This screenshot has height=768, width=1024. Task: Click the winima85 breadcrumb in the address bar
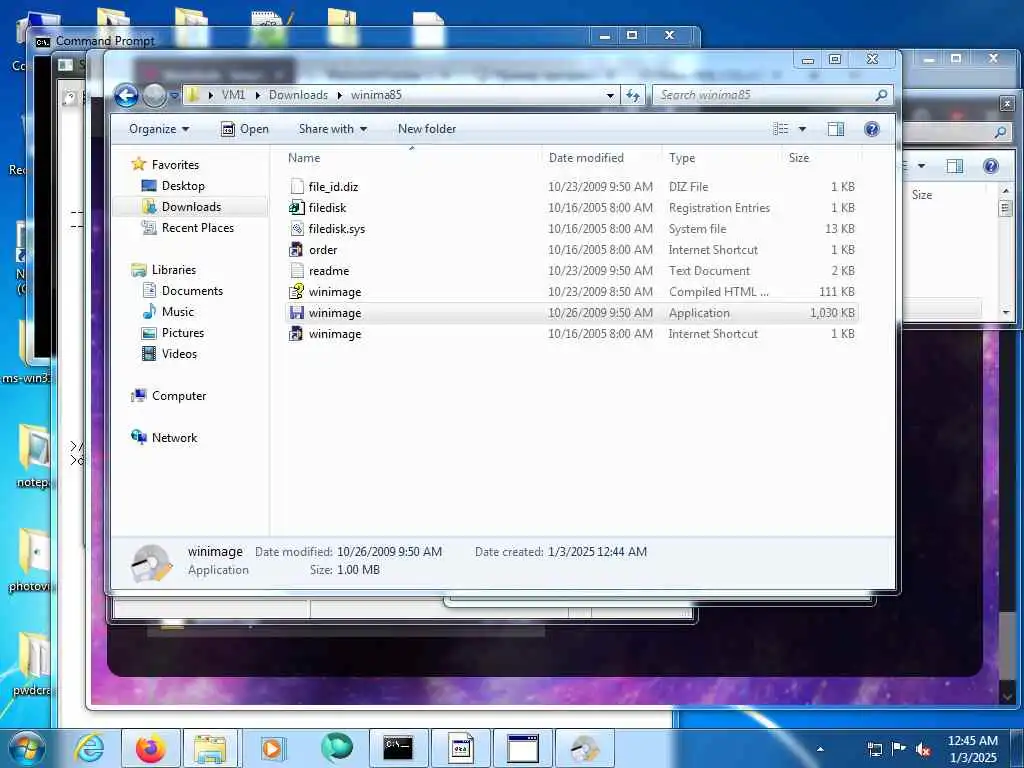click(376, 95)
